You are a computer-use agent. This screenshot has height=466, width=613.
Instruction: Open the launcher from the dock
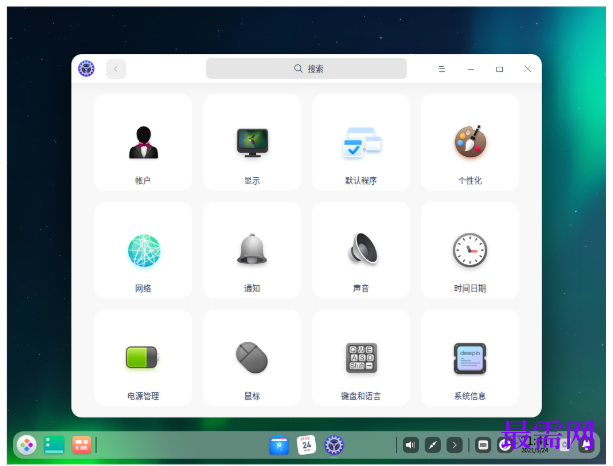27,445
